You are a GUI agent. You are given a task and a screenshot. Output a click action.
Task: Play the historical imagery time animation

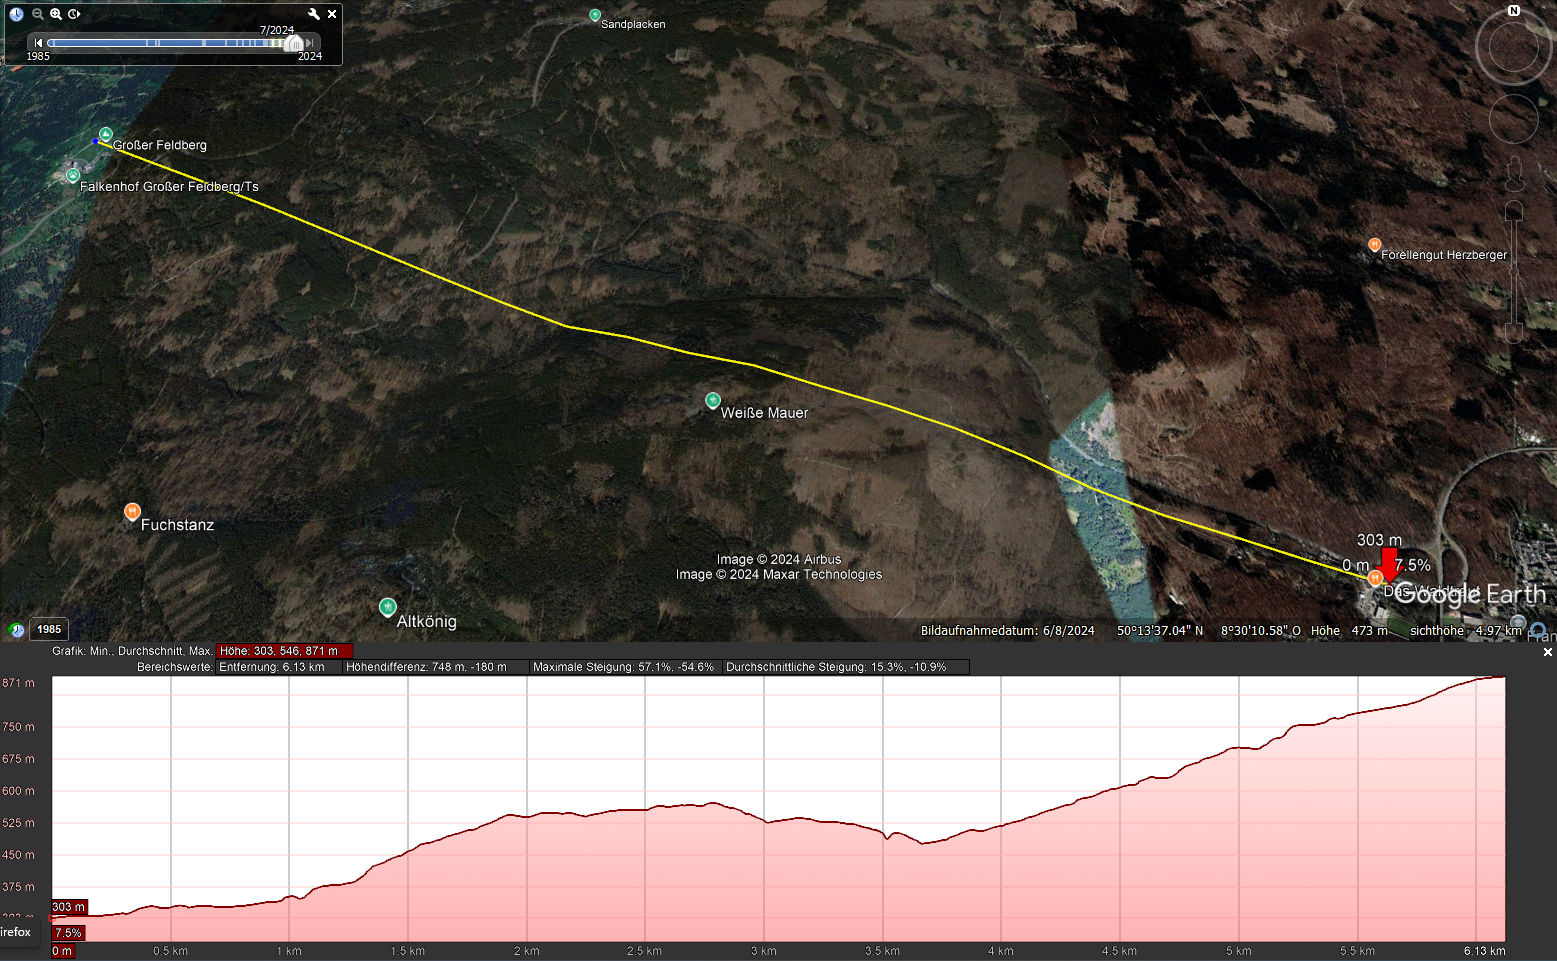pos(74,14)
